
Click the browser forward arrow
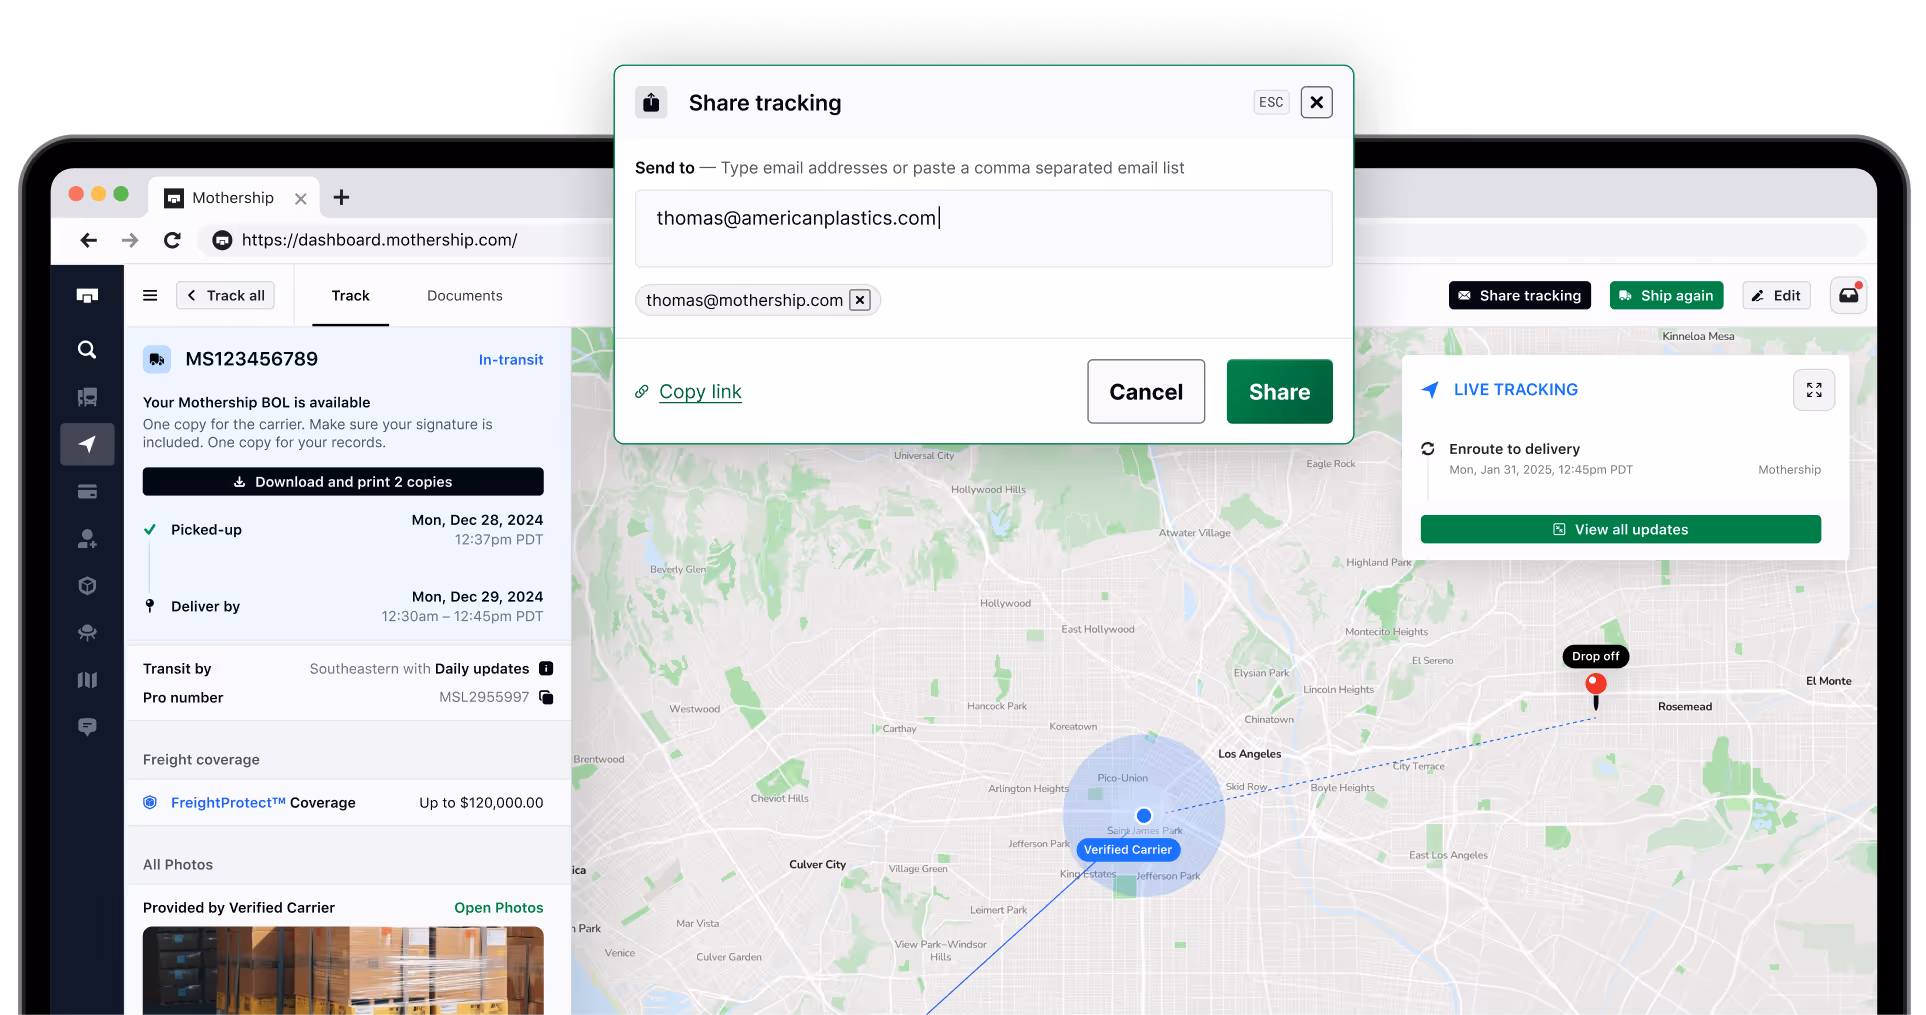pyautogui.click(x=130, y=240)
